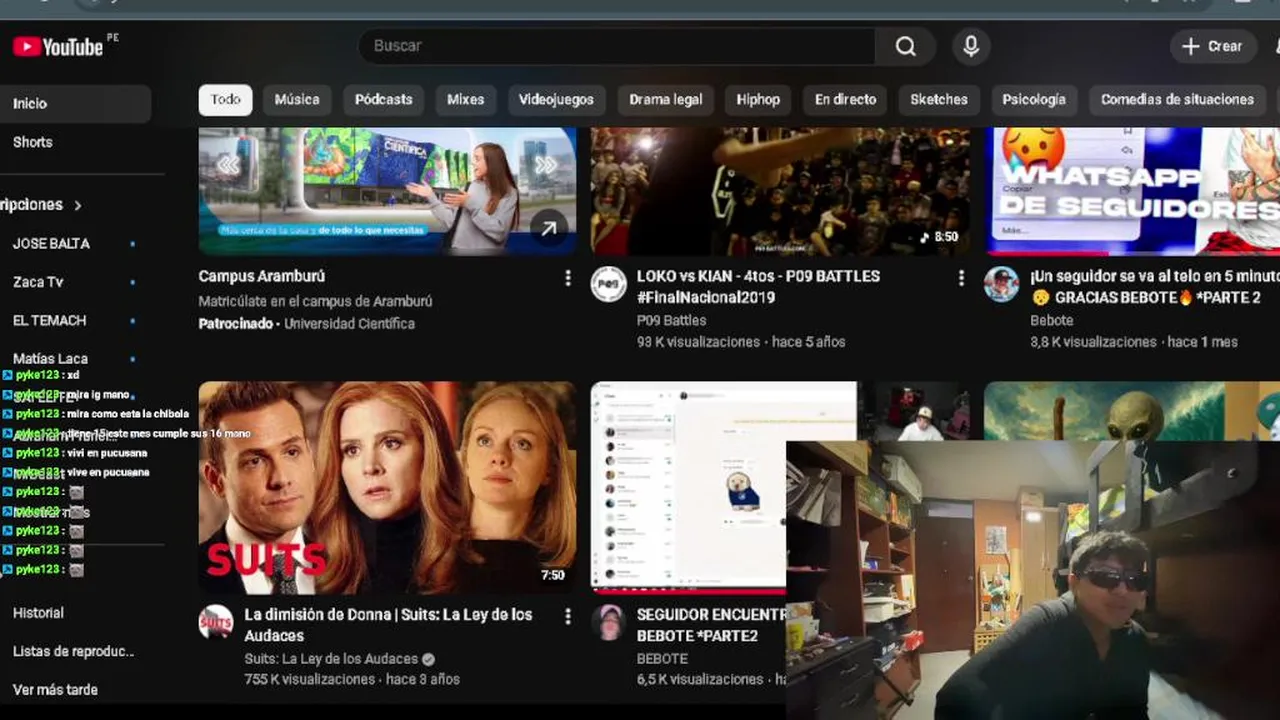This screenshot has height=720, width=1280.
Task: Click the search magnifier button
Action: (x=905, y=46)
